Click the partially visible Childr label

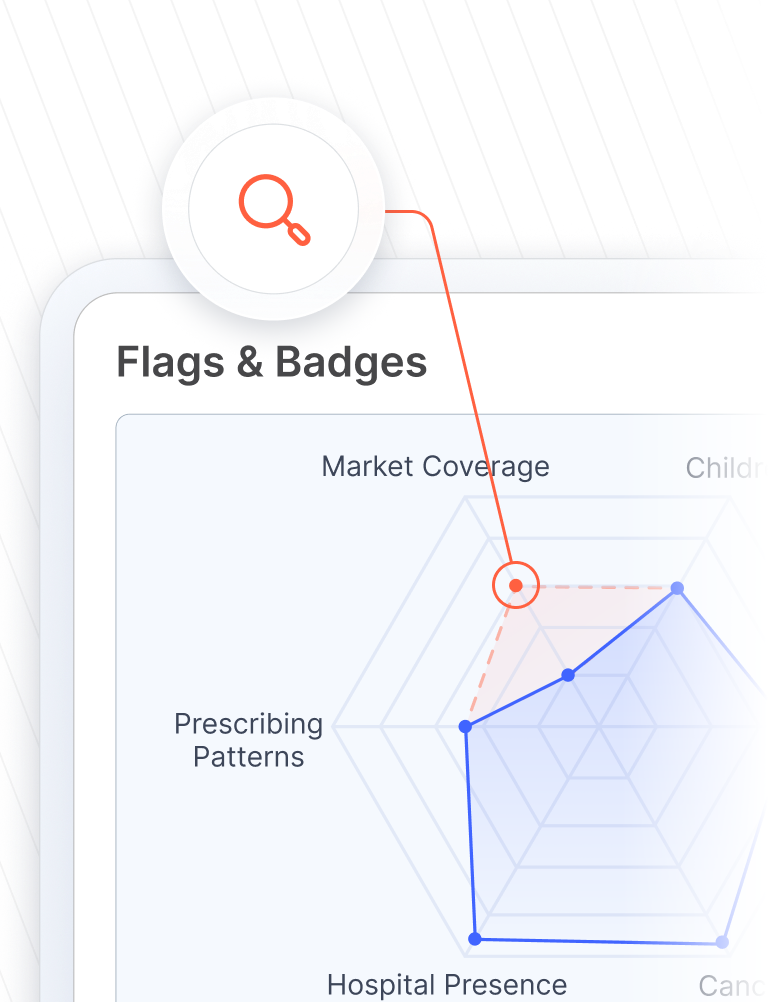click(725, 468)
